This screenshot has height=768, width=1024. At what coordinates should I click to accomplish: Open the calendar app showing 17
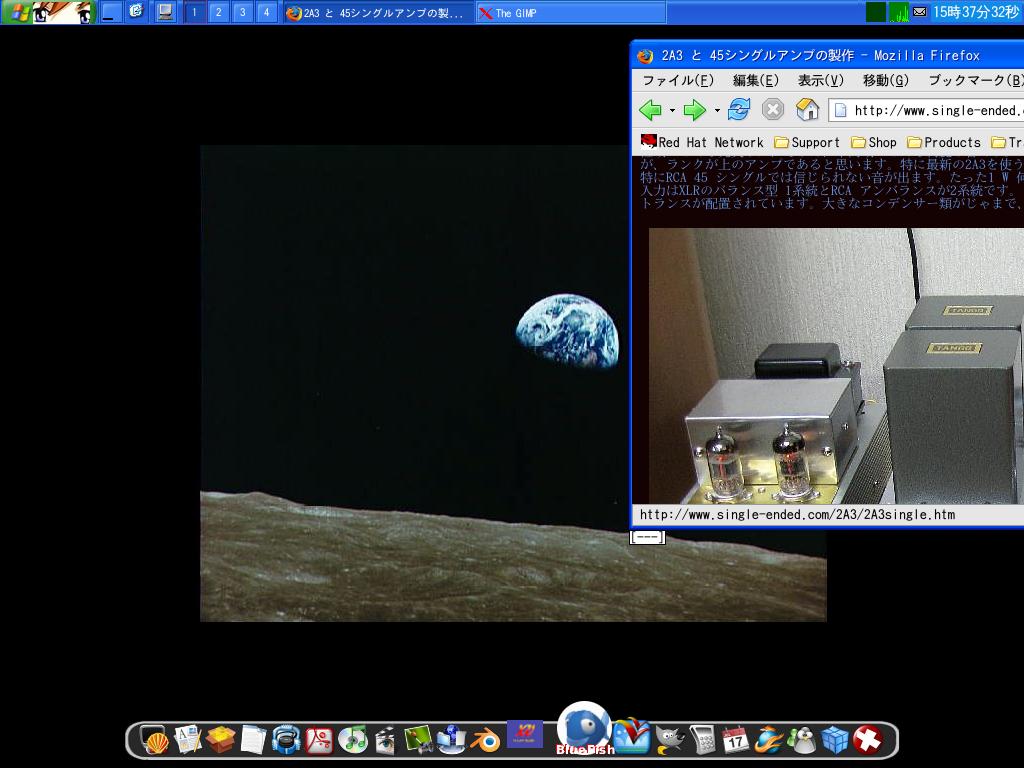(x=736, y=740)
